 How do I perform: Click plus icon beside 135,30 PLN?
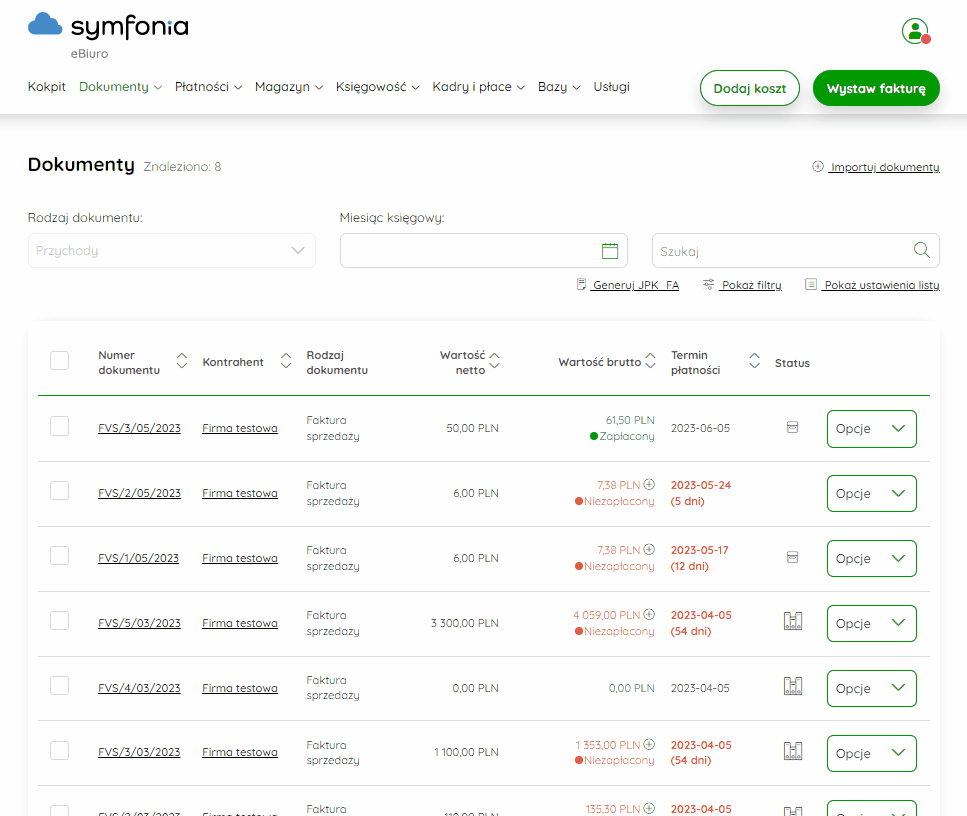point(649,808)
